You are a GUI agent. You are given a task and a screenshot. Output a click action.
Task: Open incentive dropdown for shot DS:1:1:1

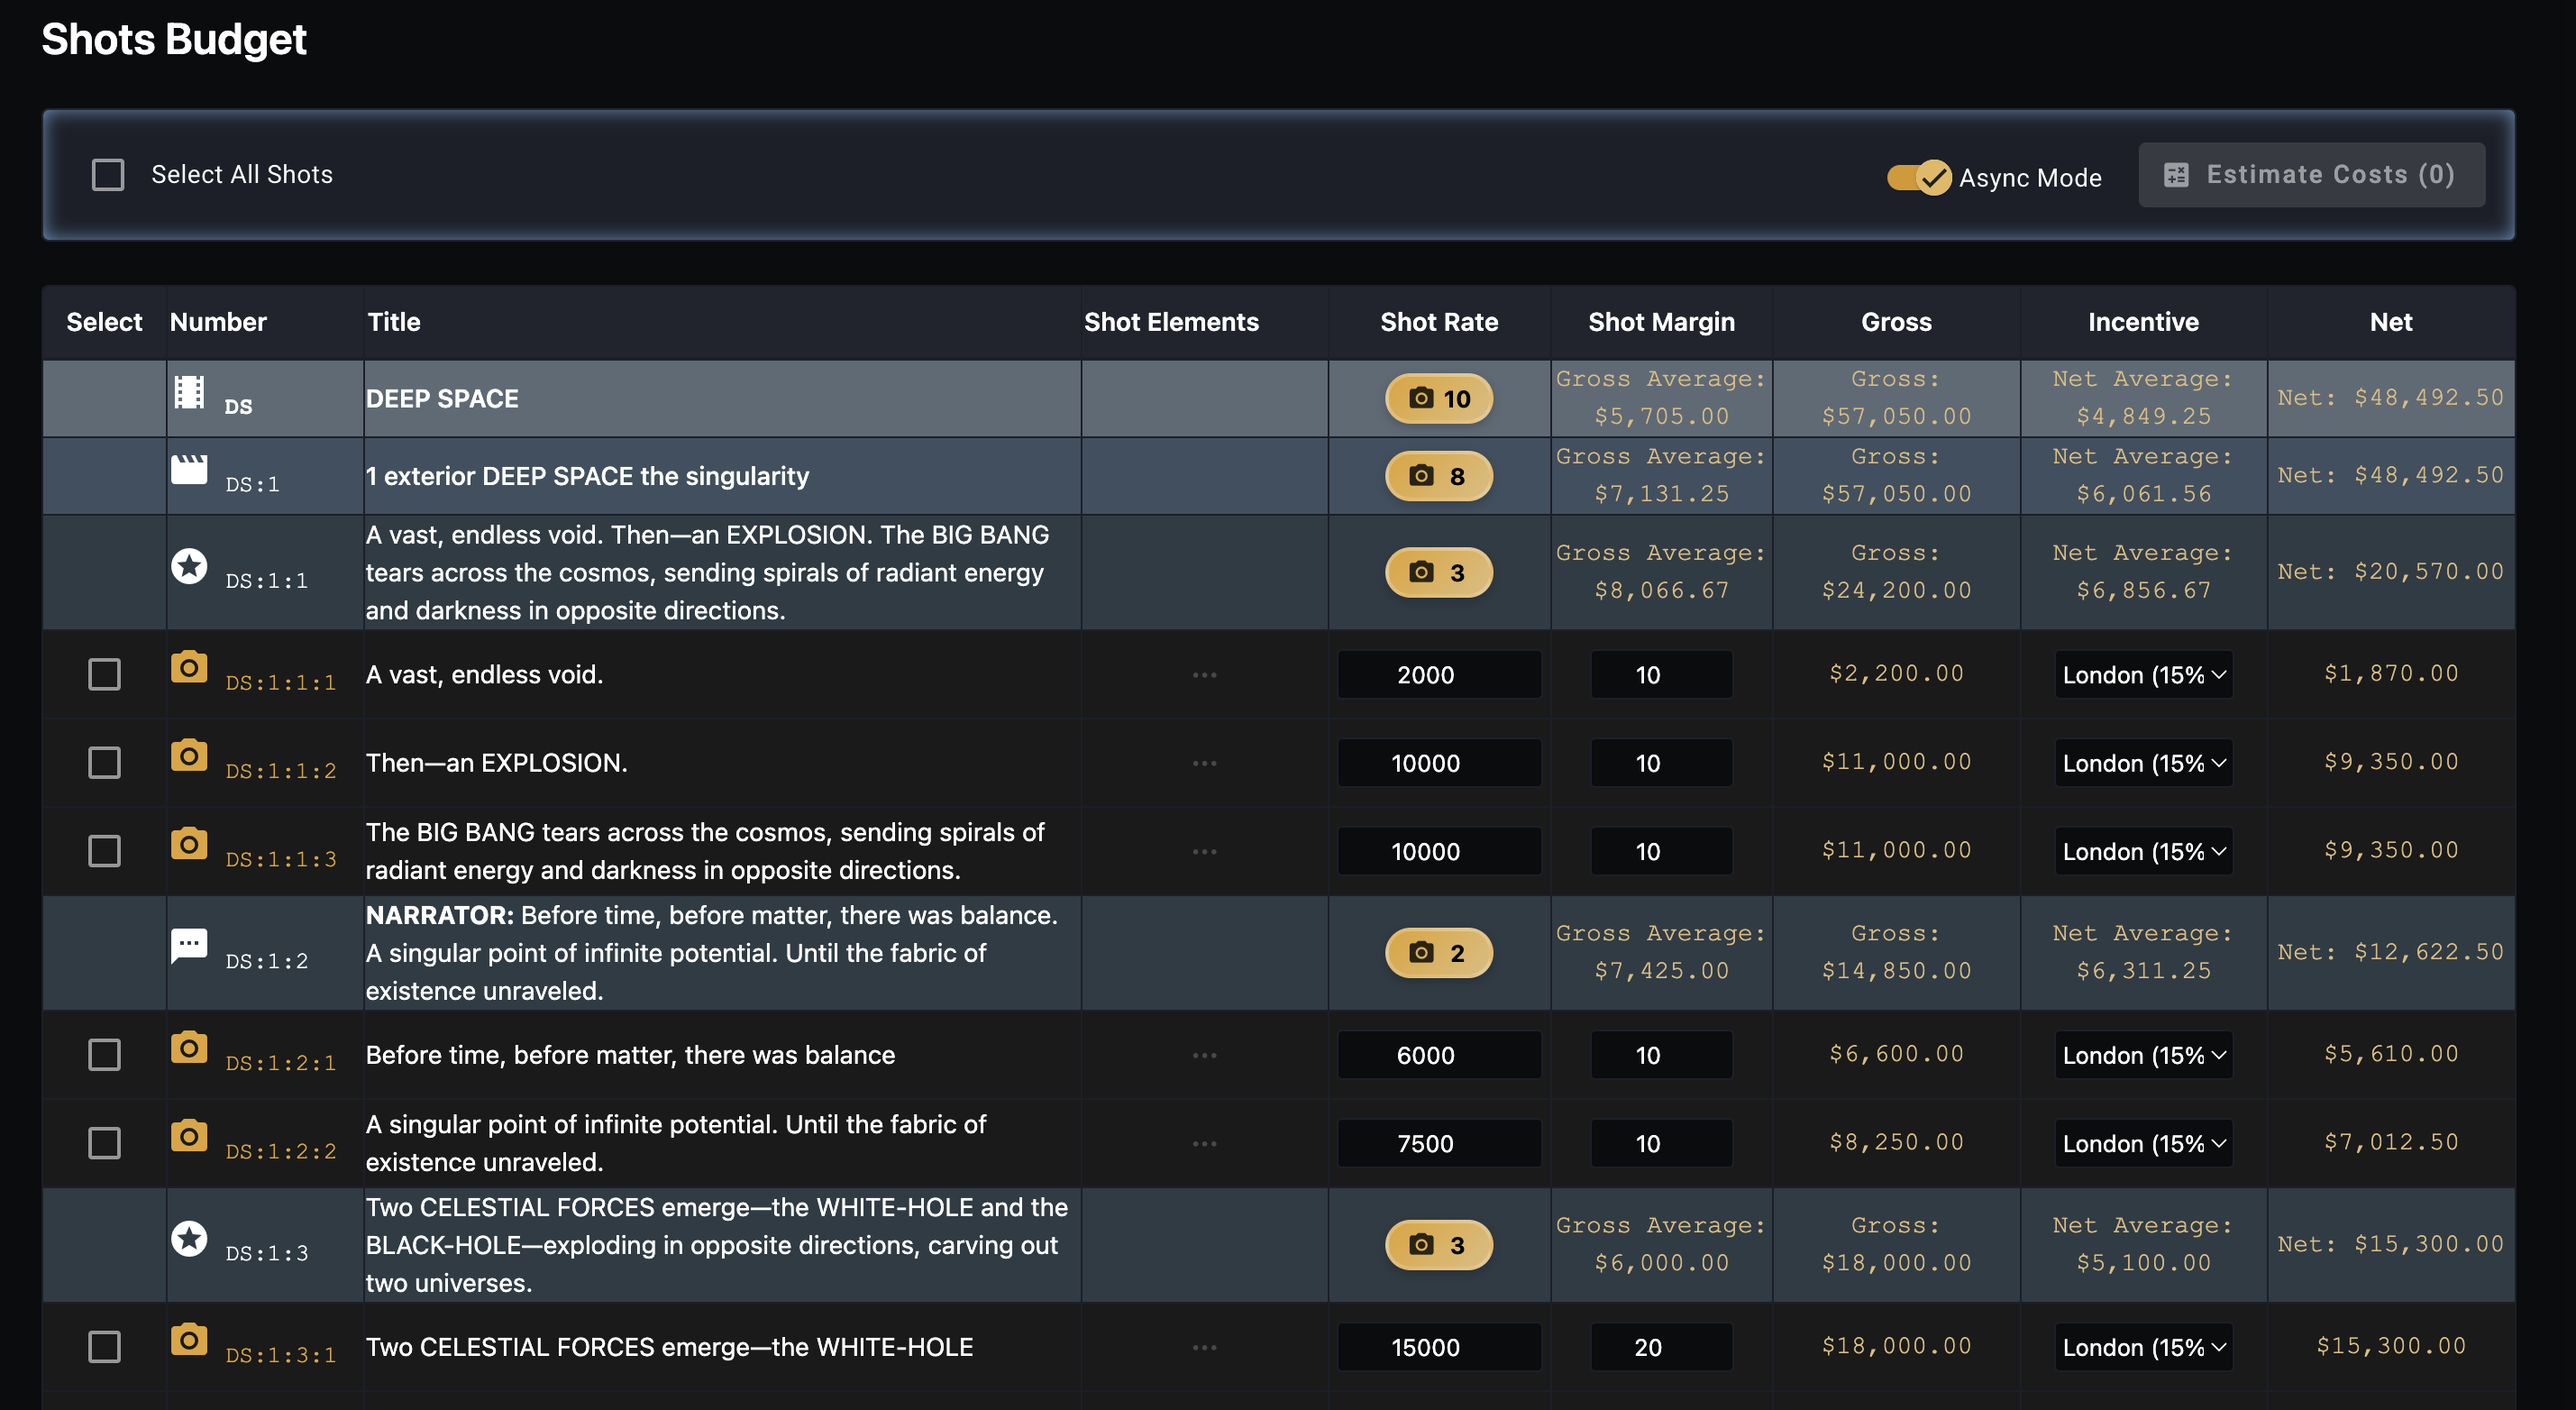[2143, 675]
